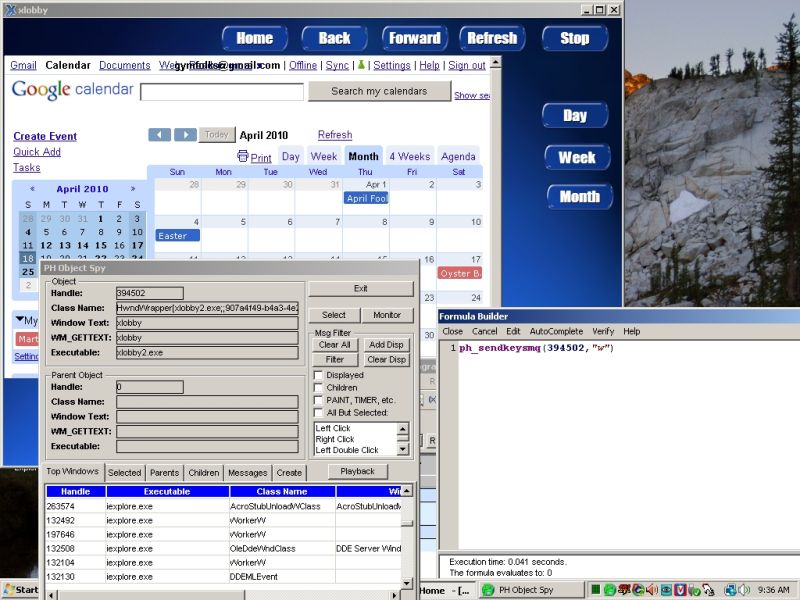This screenshot has width=800, height=600.
Task: Click the volume speaker tray icon near clock
Action: 744,590
